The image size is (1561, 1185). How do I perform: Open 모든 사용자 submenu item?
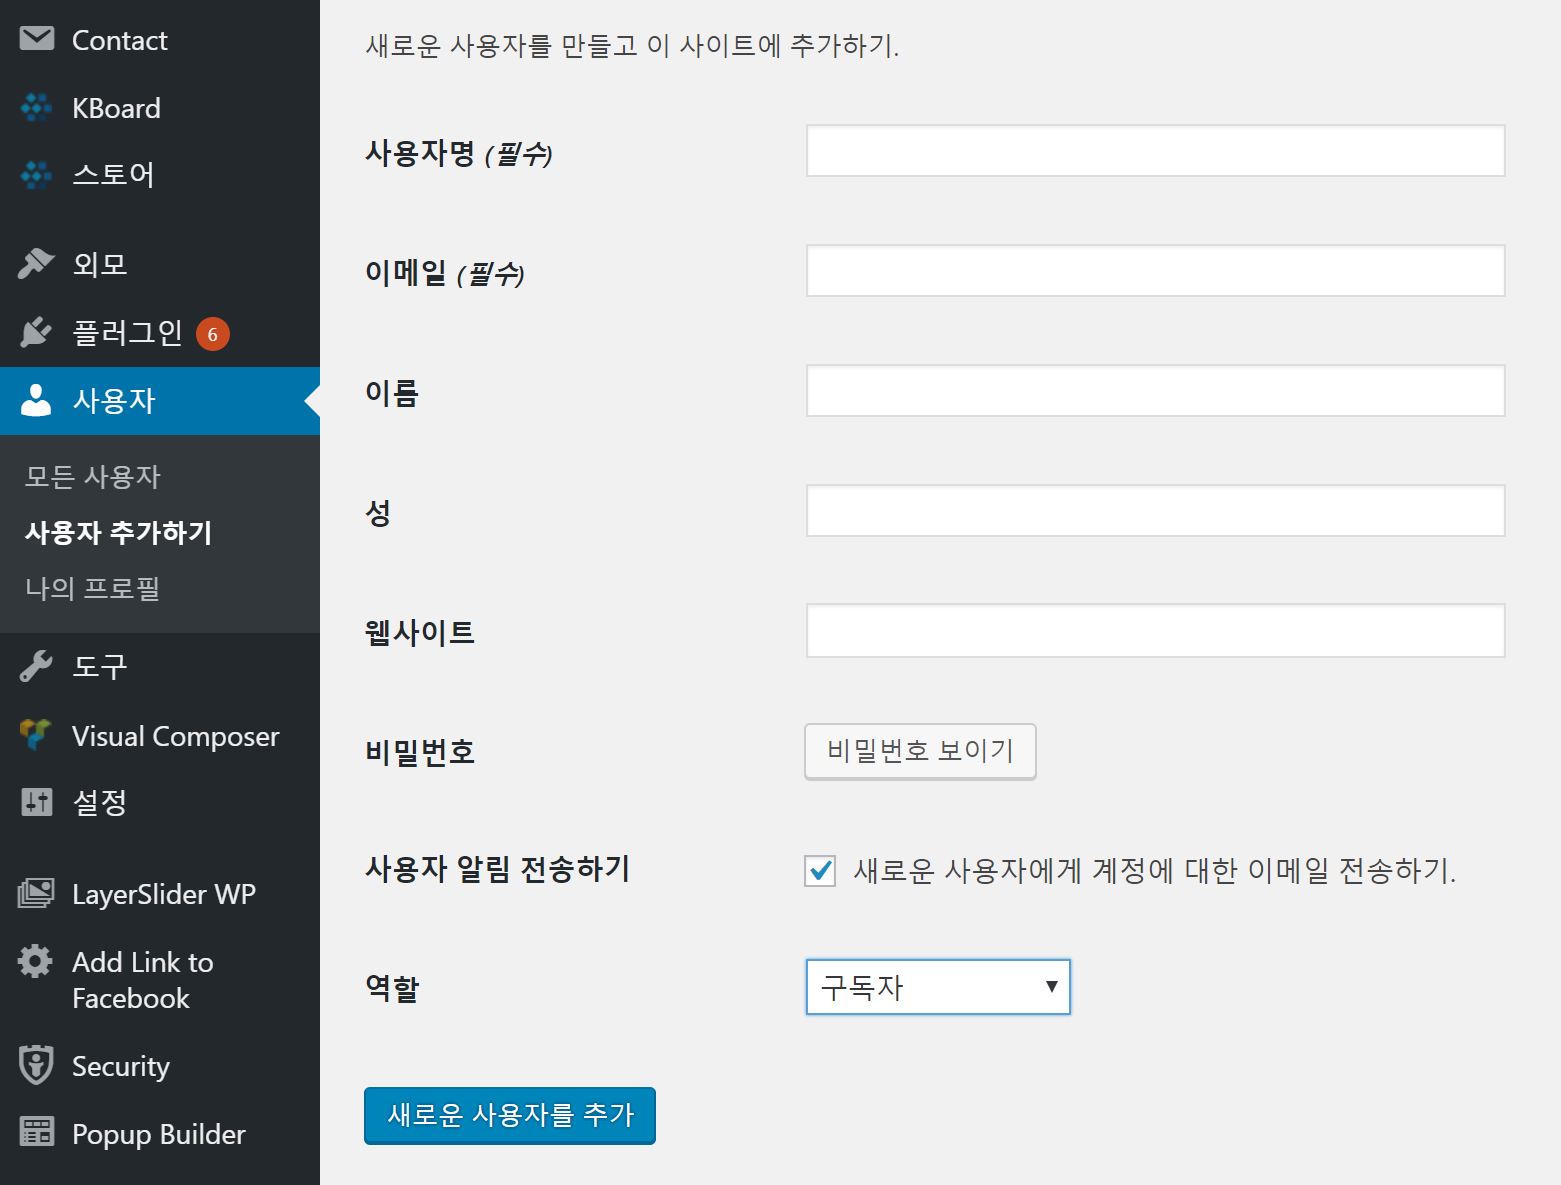point(93,477)
